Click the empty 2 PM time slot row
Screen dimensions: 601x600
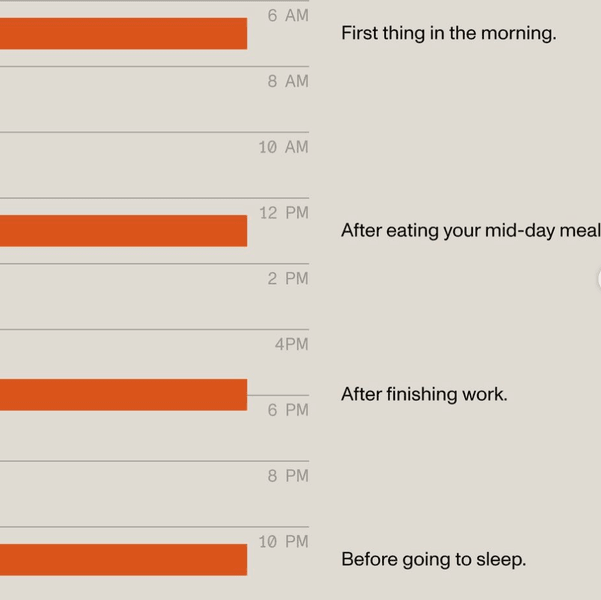[154, 296]
